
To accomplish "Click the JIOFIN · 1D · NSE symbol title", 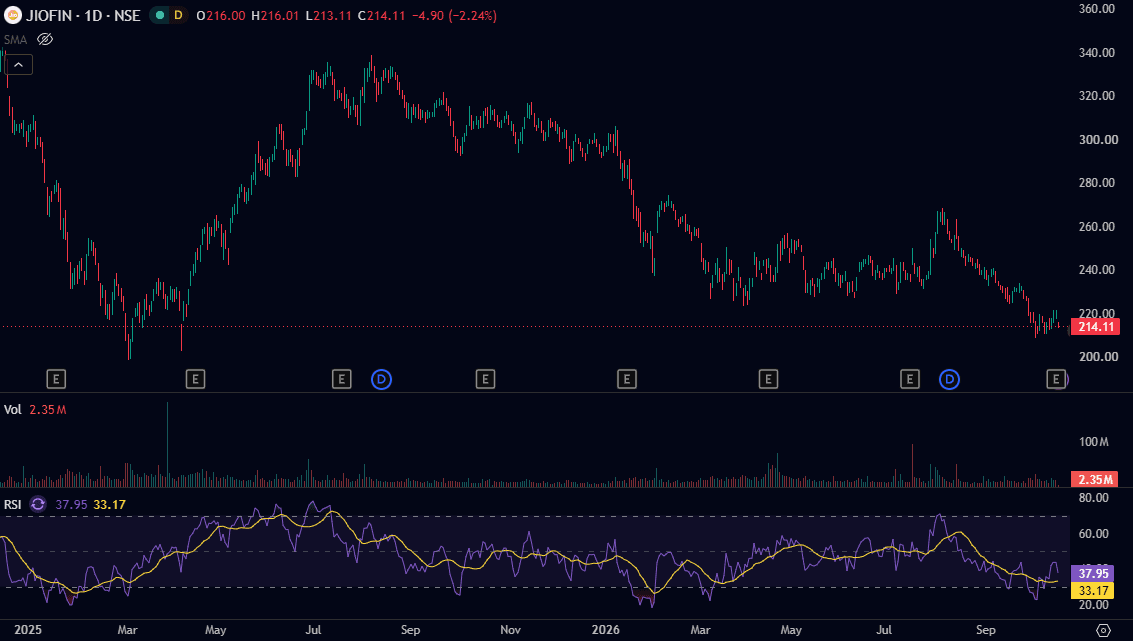I will point(83,15).
